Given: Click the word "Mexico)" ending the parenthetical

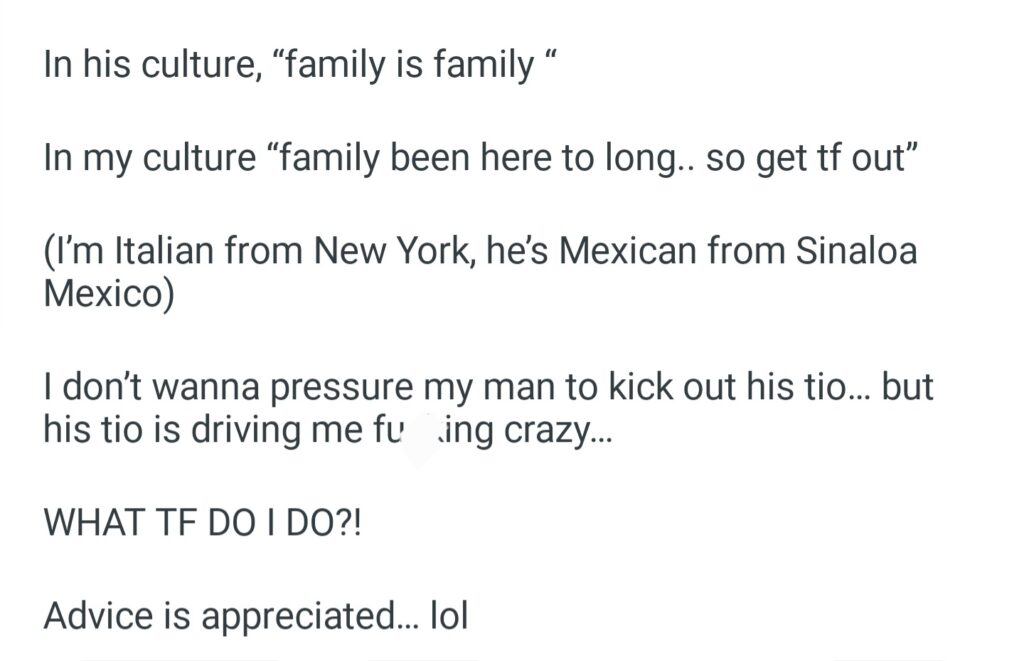Looking at the screenshot, I should (x=108, y=294).
